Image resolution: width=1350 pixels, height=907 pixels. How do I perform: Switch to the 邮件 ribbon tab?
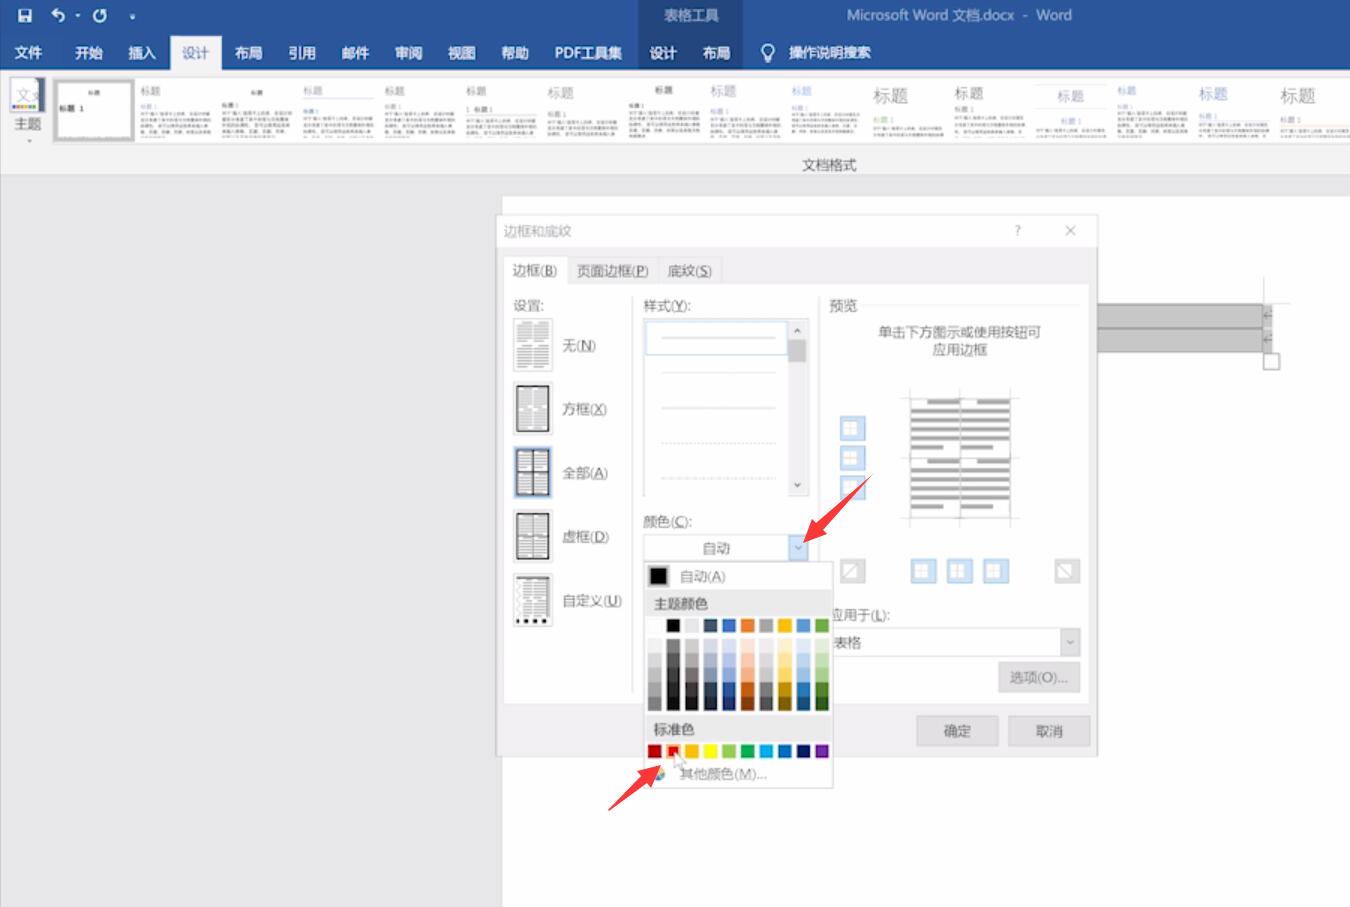pos(355,52)
